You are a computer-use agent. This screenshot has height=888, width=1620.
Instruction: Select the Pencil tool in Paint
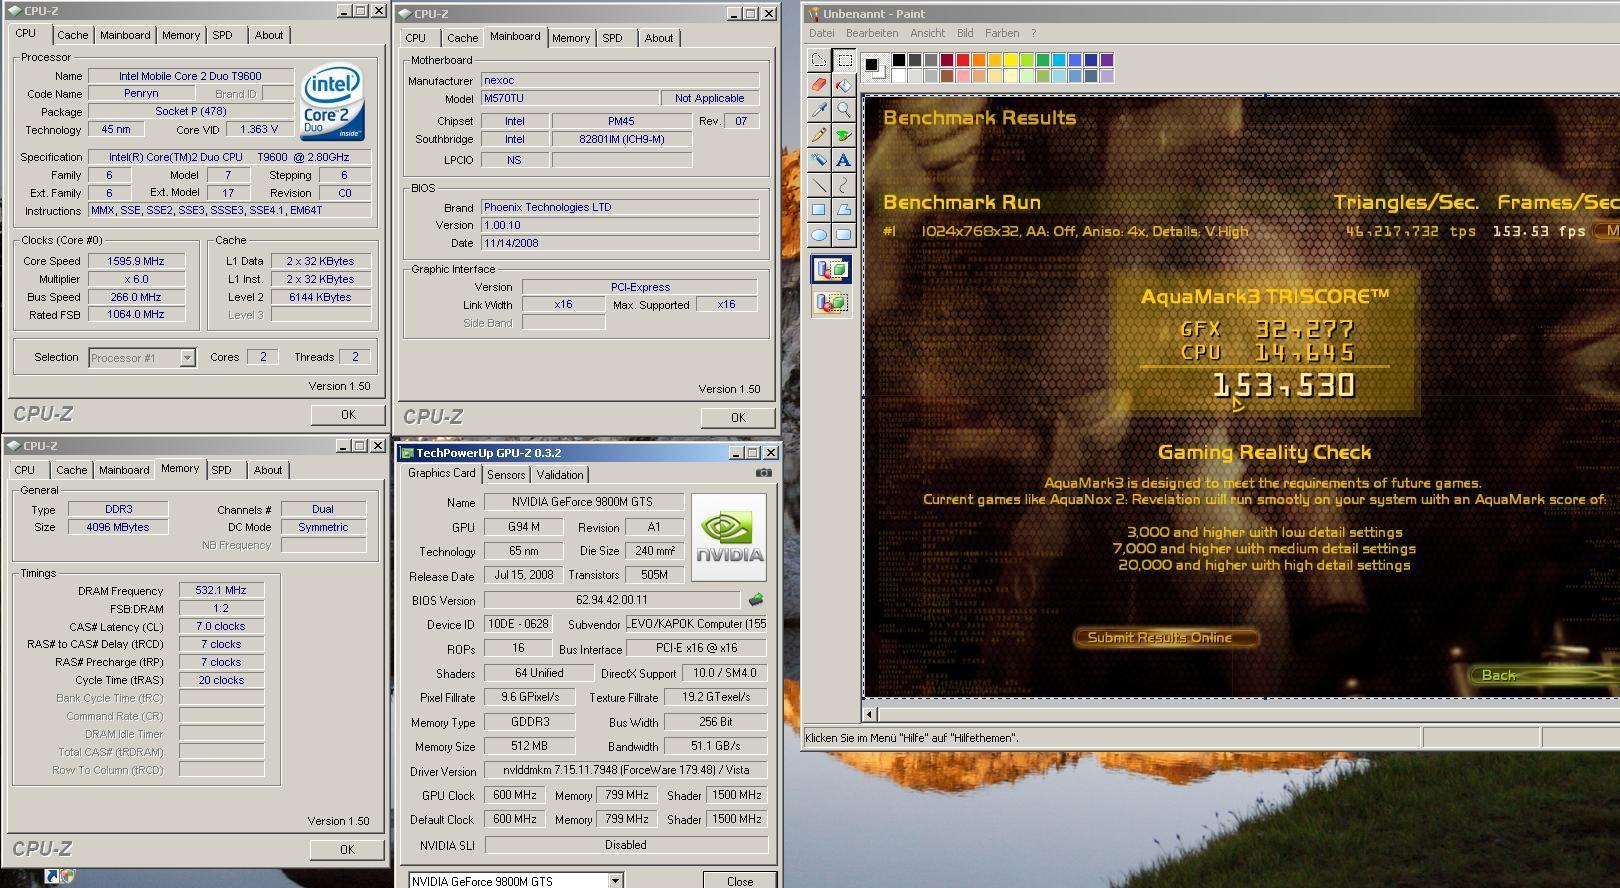pyautogui.click(x=819, y=135)
